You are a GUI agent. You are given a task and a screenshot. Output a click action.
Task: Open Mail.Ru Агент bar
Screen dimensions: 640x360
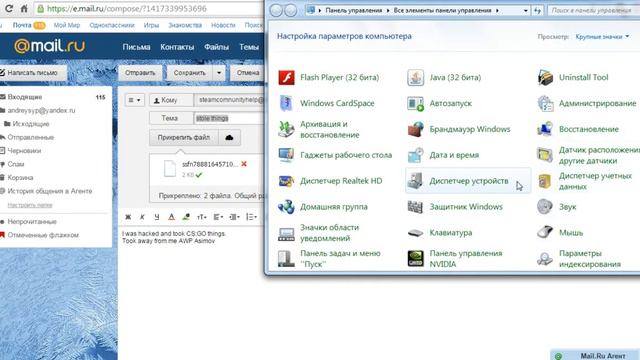coord(595,356)
